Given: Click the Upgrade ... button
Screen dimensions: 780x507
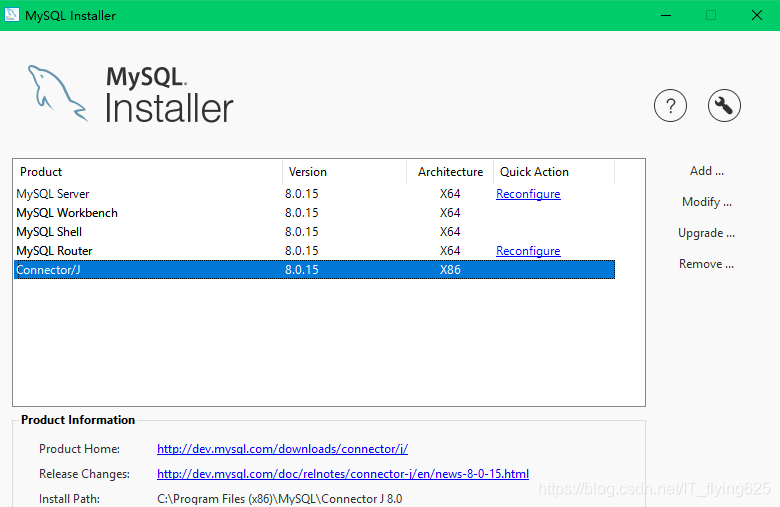Looking at the screenshot, I should [706, 233].
